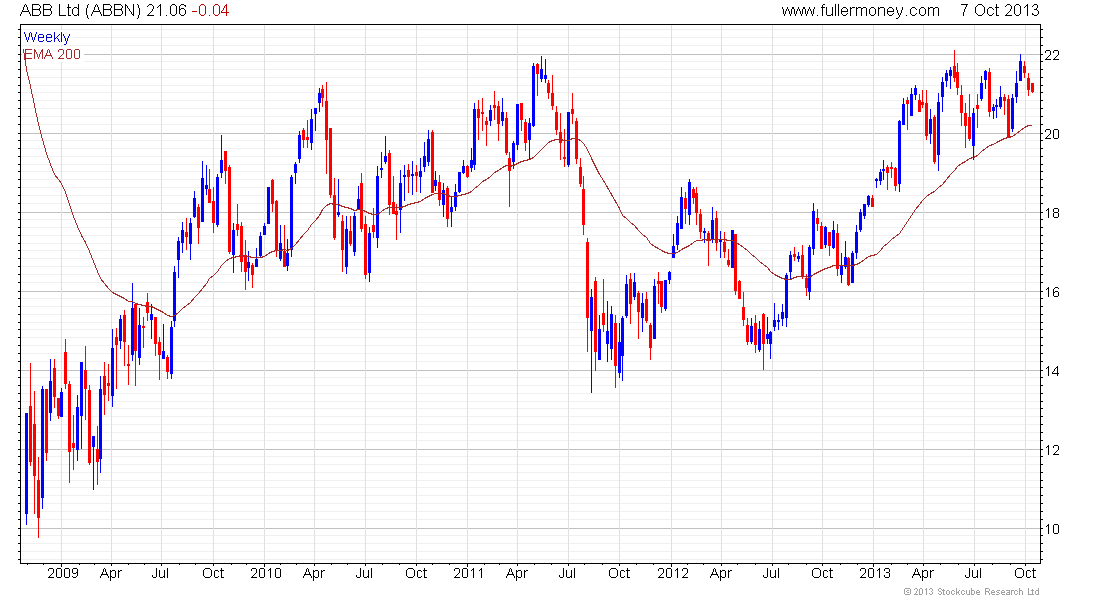The image size is (1100, 600).
Task: Click the 14 price axis label
Action: (x=1052, y=371)
